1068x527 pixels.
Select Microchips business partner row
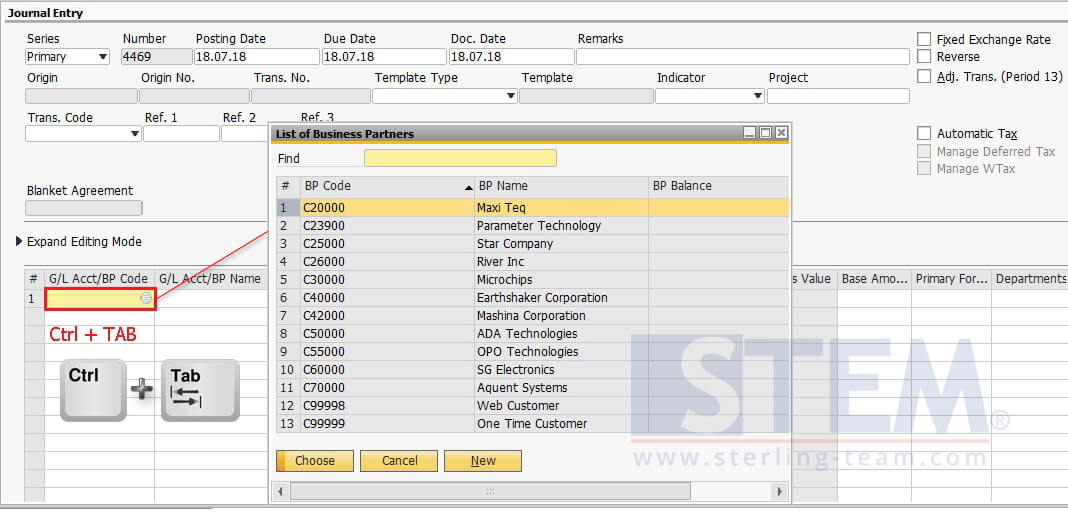click(533, 280)
